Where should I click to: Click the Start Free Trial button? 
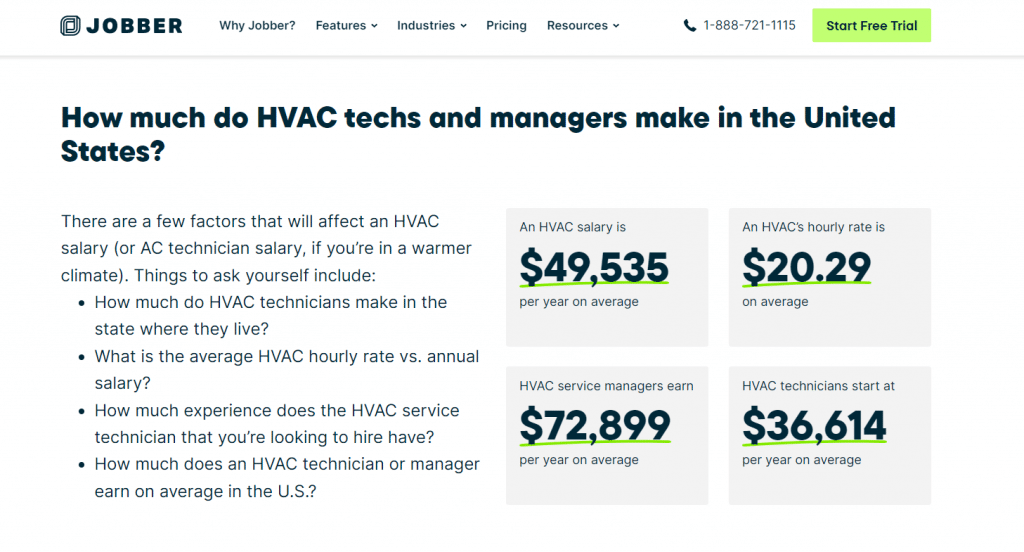[x=871, y=25]
